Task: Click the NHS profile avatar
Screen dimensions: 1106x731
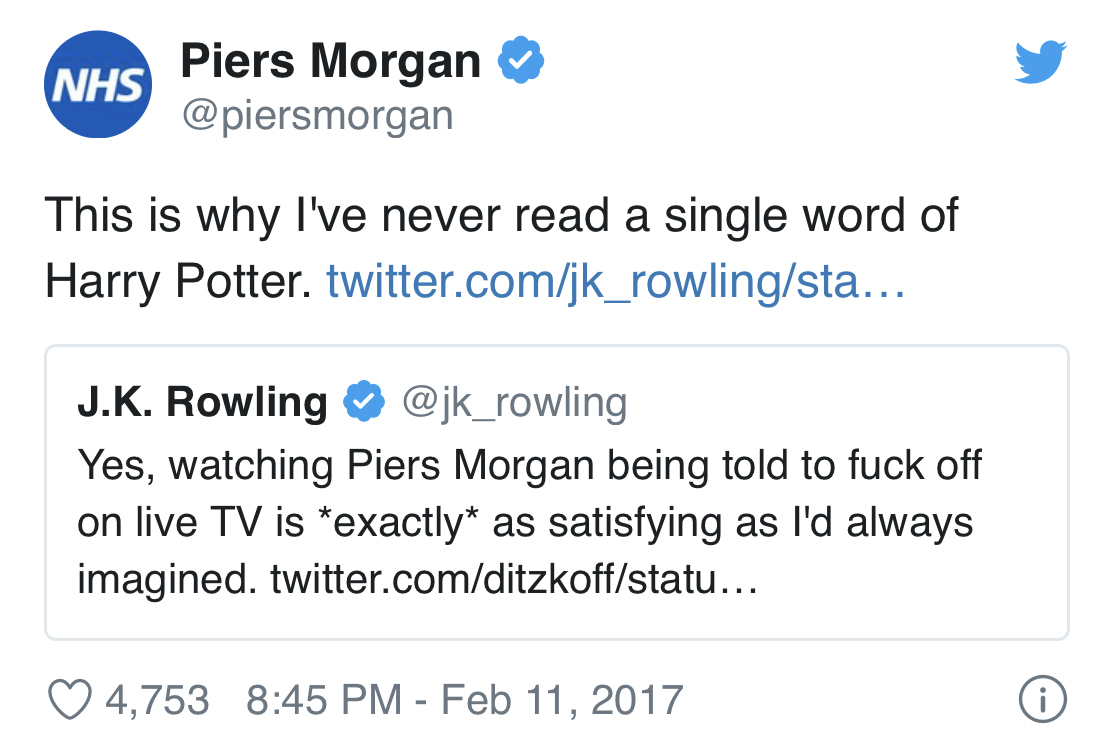Action: [98, 85]
